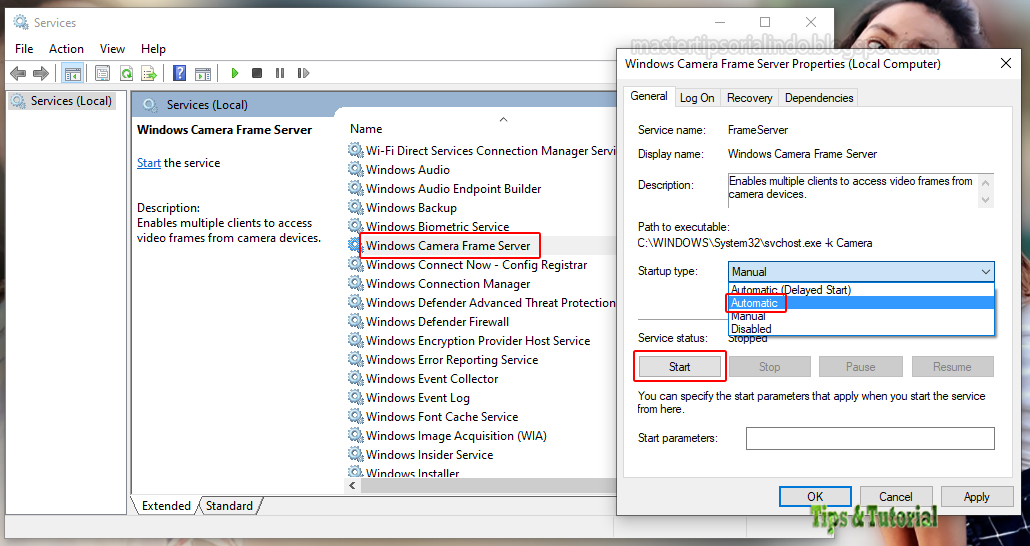Click the Start the service link
Image resolution: width=1030 pixels, height=546 pixels.
coord(149,163)
